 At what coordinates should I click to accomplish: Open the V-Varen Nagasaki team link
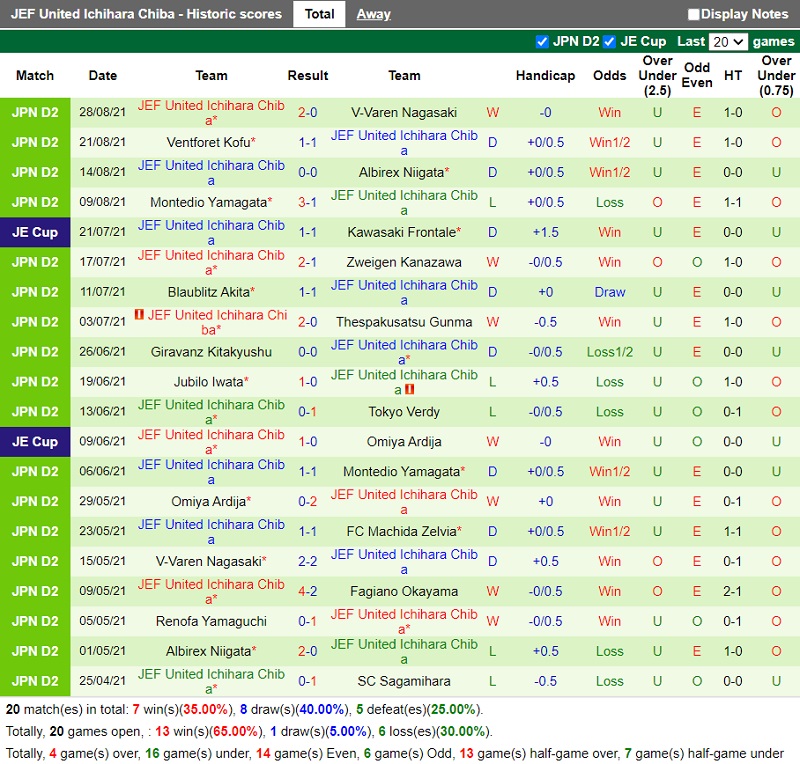point(404,113)
